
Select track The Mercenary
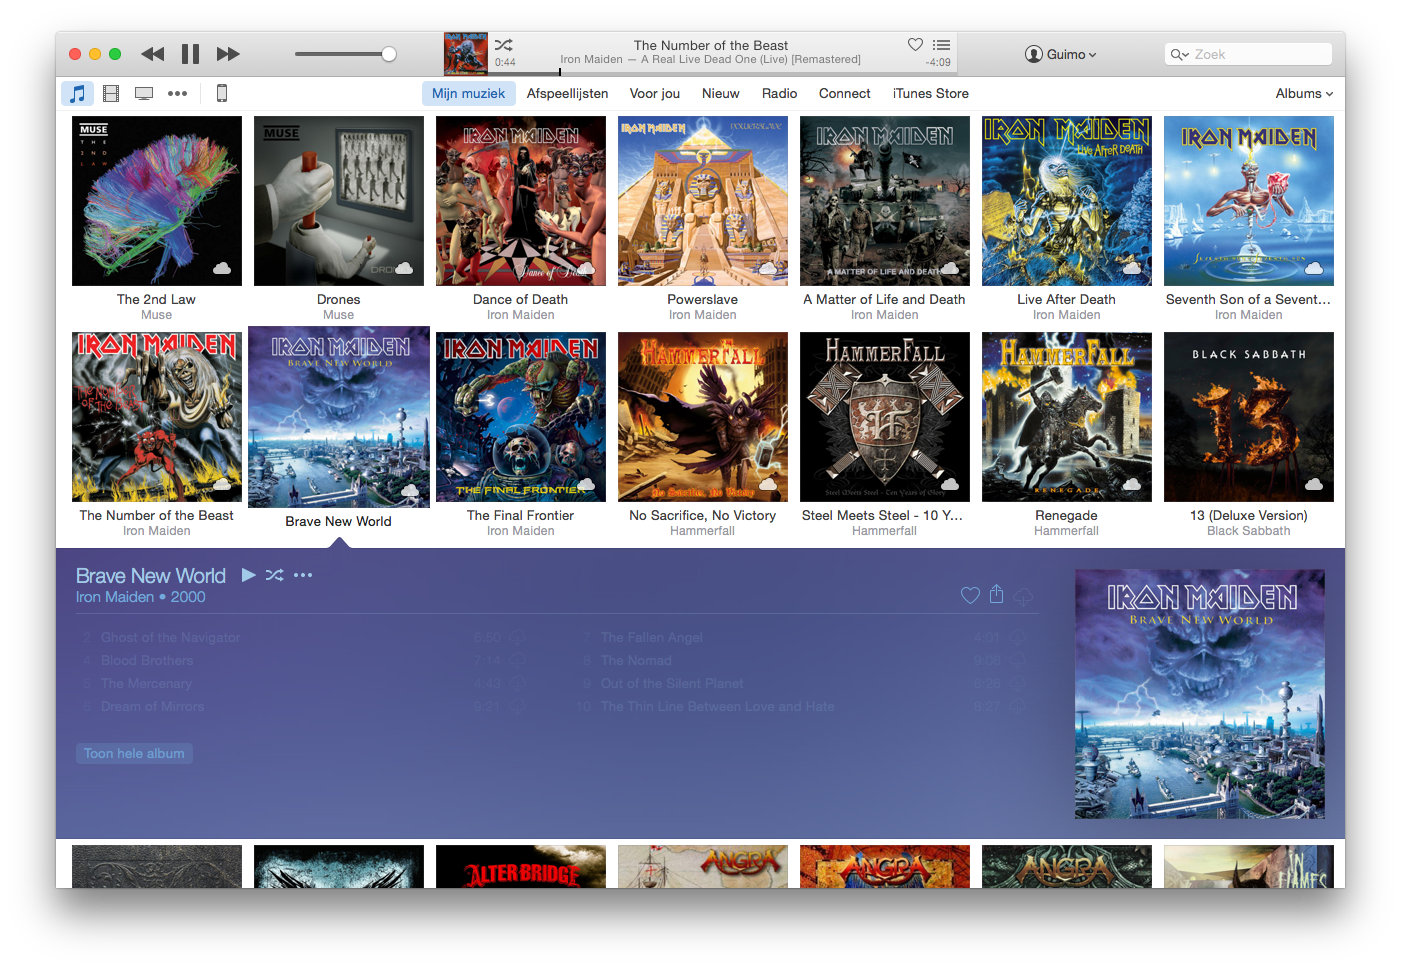pyautogui.click(x=146, y=683)
